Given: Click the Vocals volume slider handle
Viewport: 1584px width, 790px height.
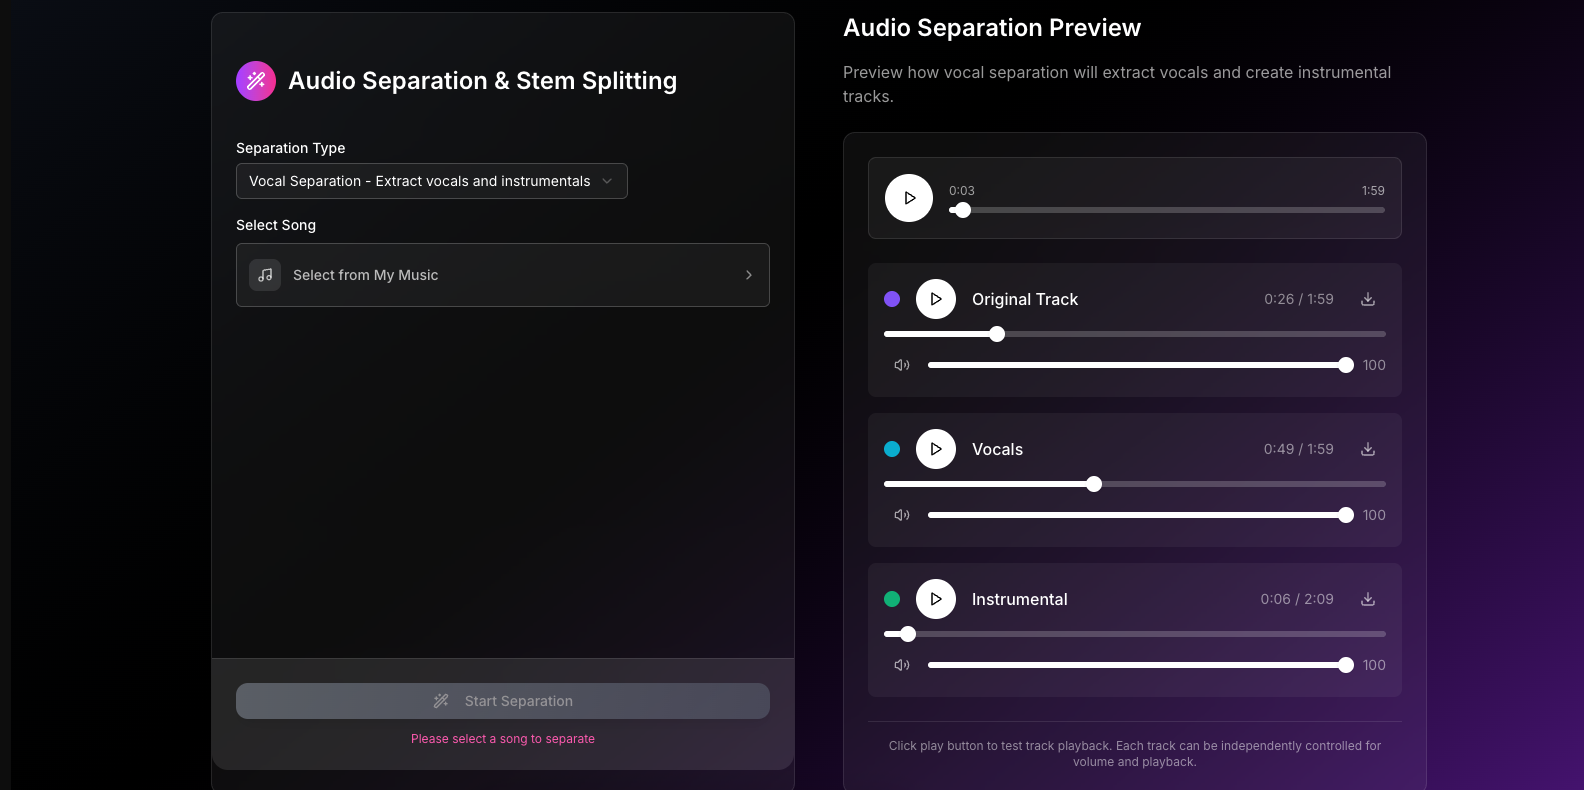Looking at the screenshot, I should coord(1346,515).
